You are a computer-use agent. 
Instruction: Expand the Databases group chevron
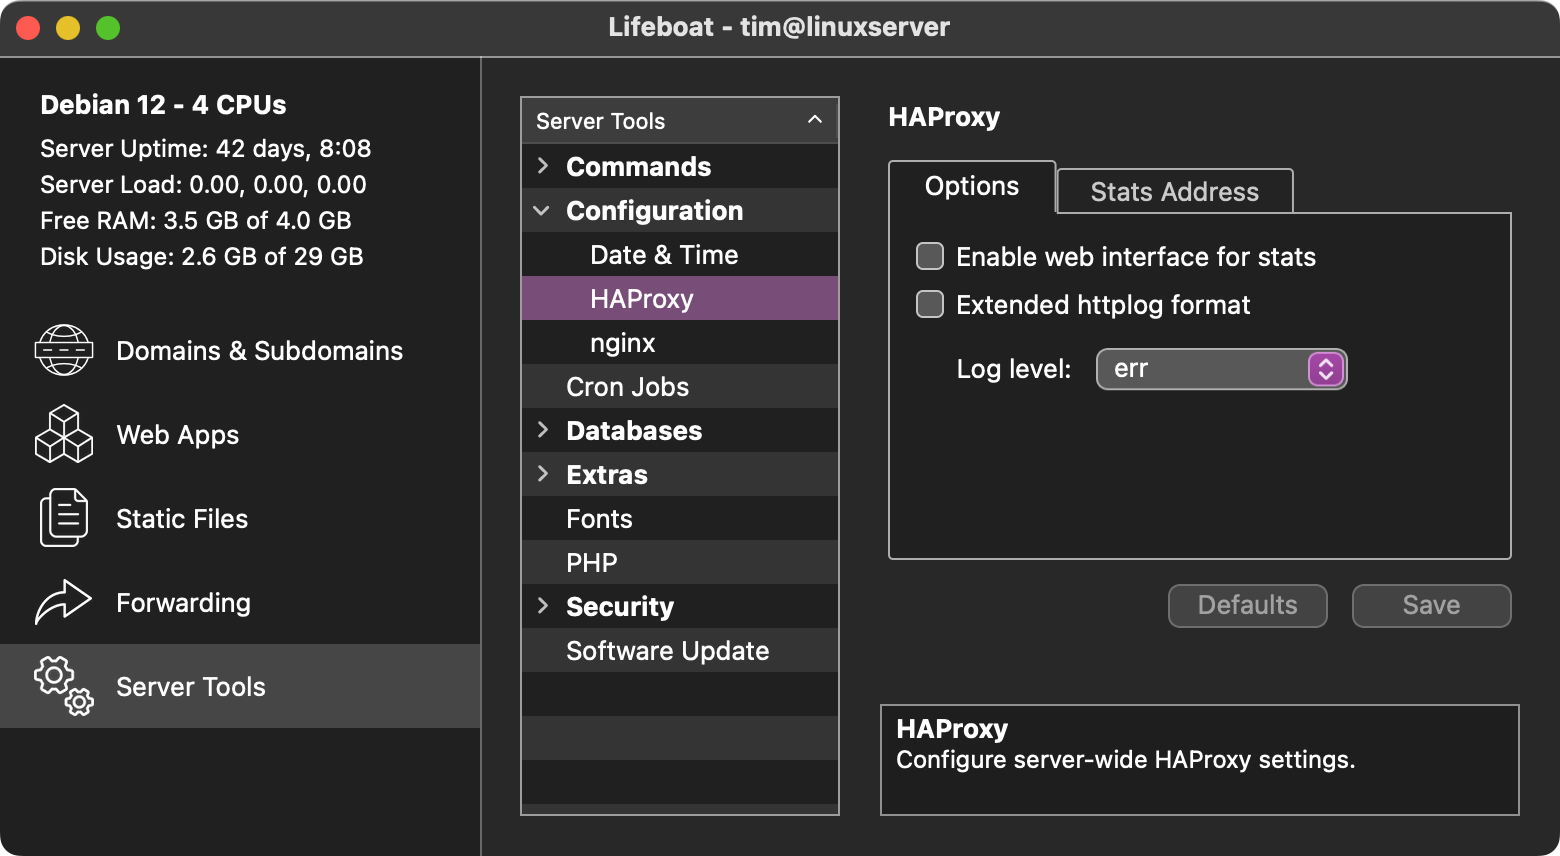click(543, 430)
